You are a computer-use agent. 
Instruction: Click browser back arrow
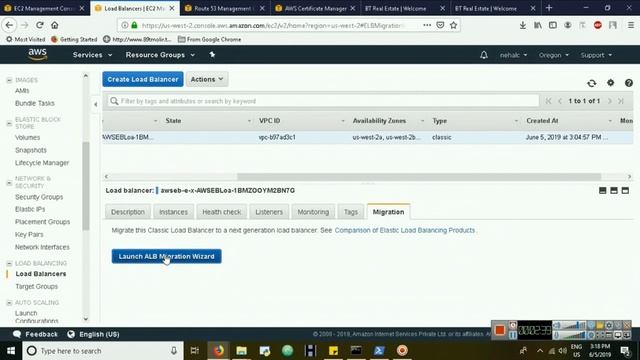pos(9,25)
